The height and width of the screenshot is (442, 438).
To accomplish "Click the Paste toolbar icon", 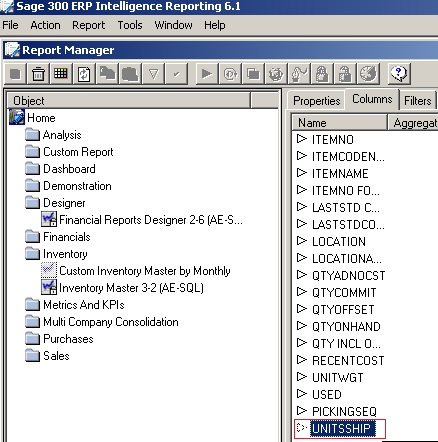I will click(x=130, y=74).
